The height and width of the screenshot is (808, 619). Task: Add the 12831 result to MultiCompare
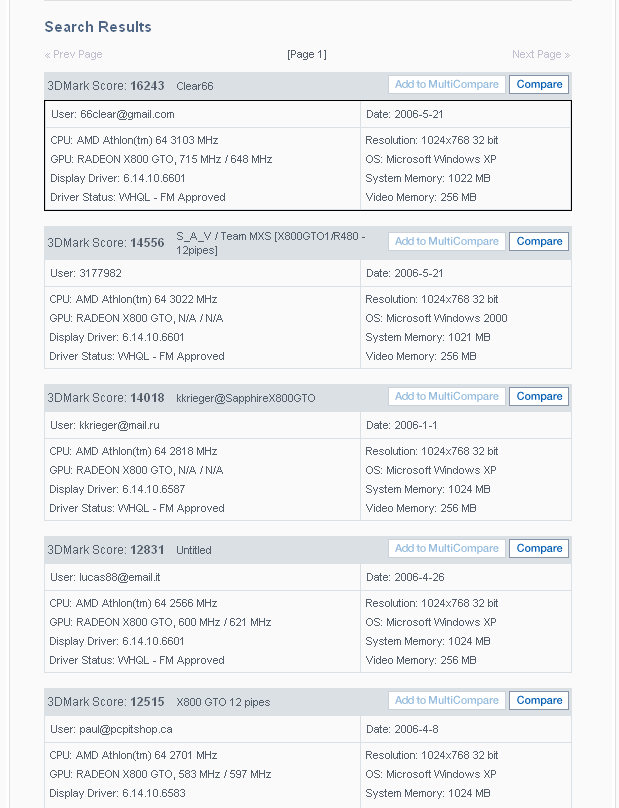[x=446, y=549]
